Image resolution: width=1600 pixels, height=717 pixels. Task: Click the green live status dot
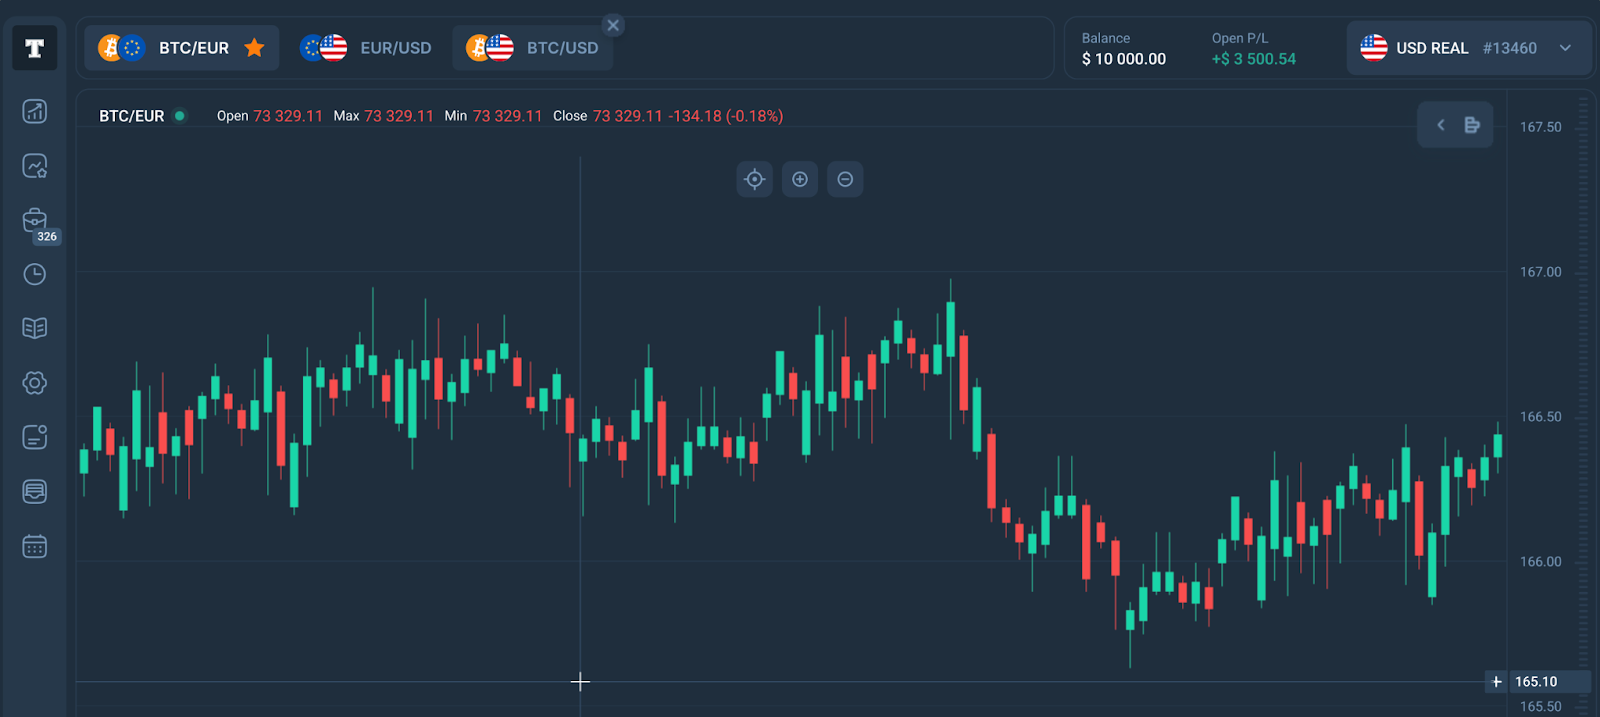pos(180,116)
